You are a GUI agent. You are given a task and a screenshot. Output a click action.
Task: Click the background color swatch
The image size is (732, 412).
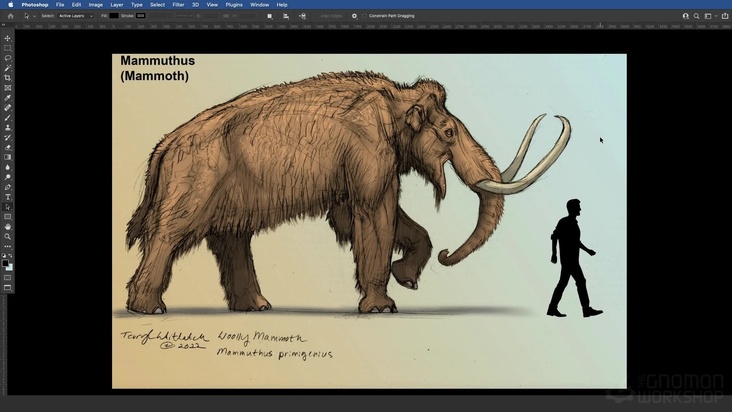tap(10, 268)
